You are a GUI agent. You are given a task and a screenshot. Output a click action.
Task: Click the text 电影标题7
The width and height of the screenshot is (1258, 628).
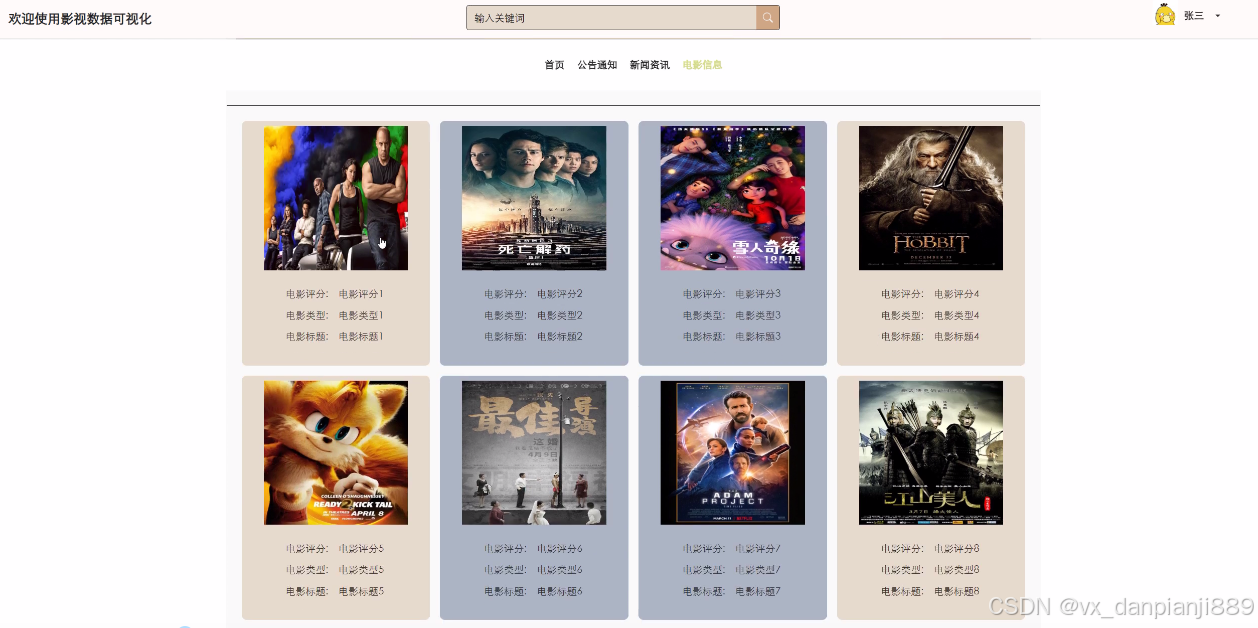(x=758, y=592)
